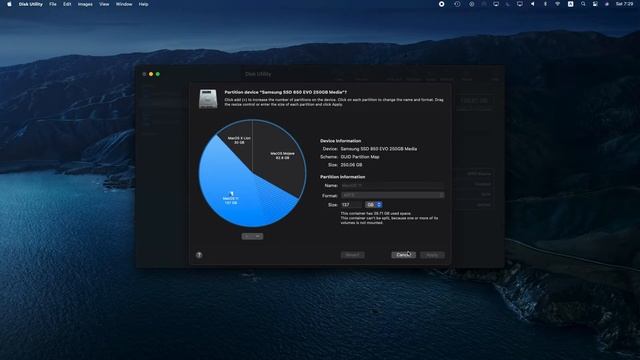Click the Revert button
The width and height of the screenshot is (640, 360).
[x=353, y=255]
